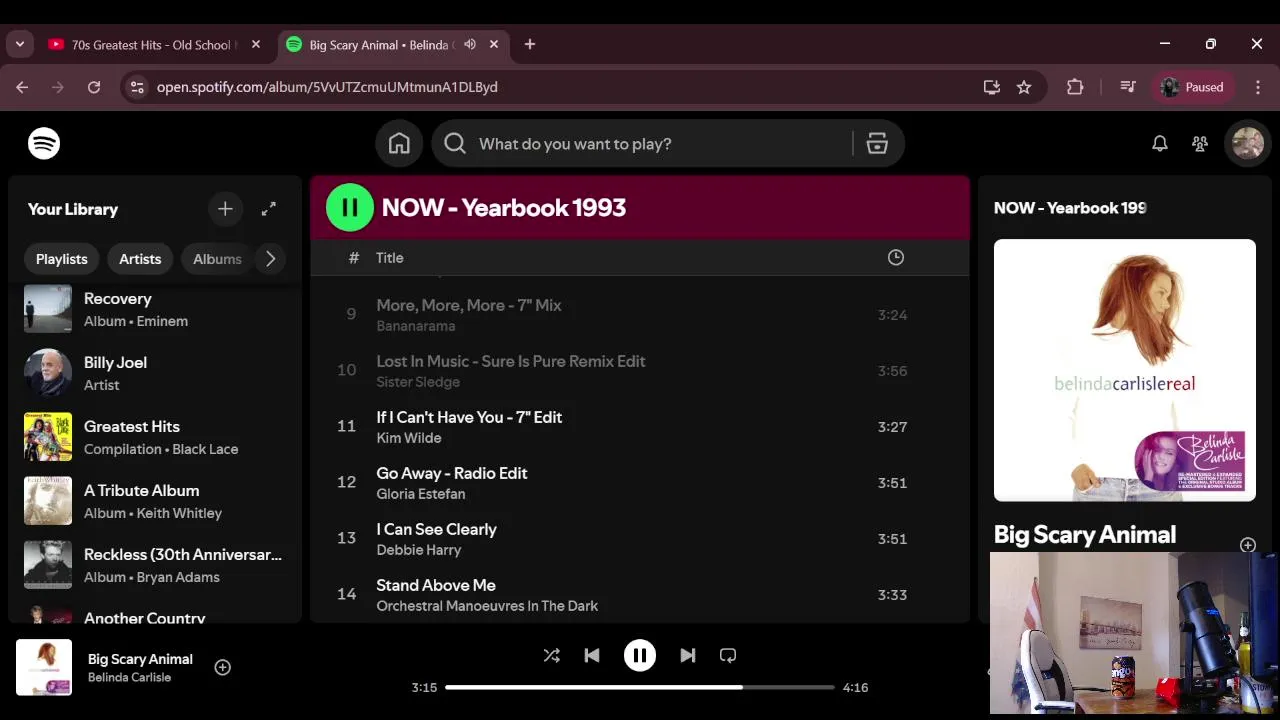Pause playback in the player bar

point(640,656)
